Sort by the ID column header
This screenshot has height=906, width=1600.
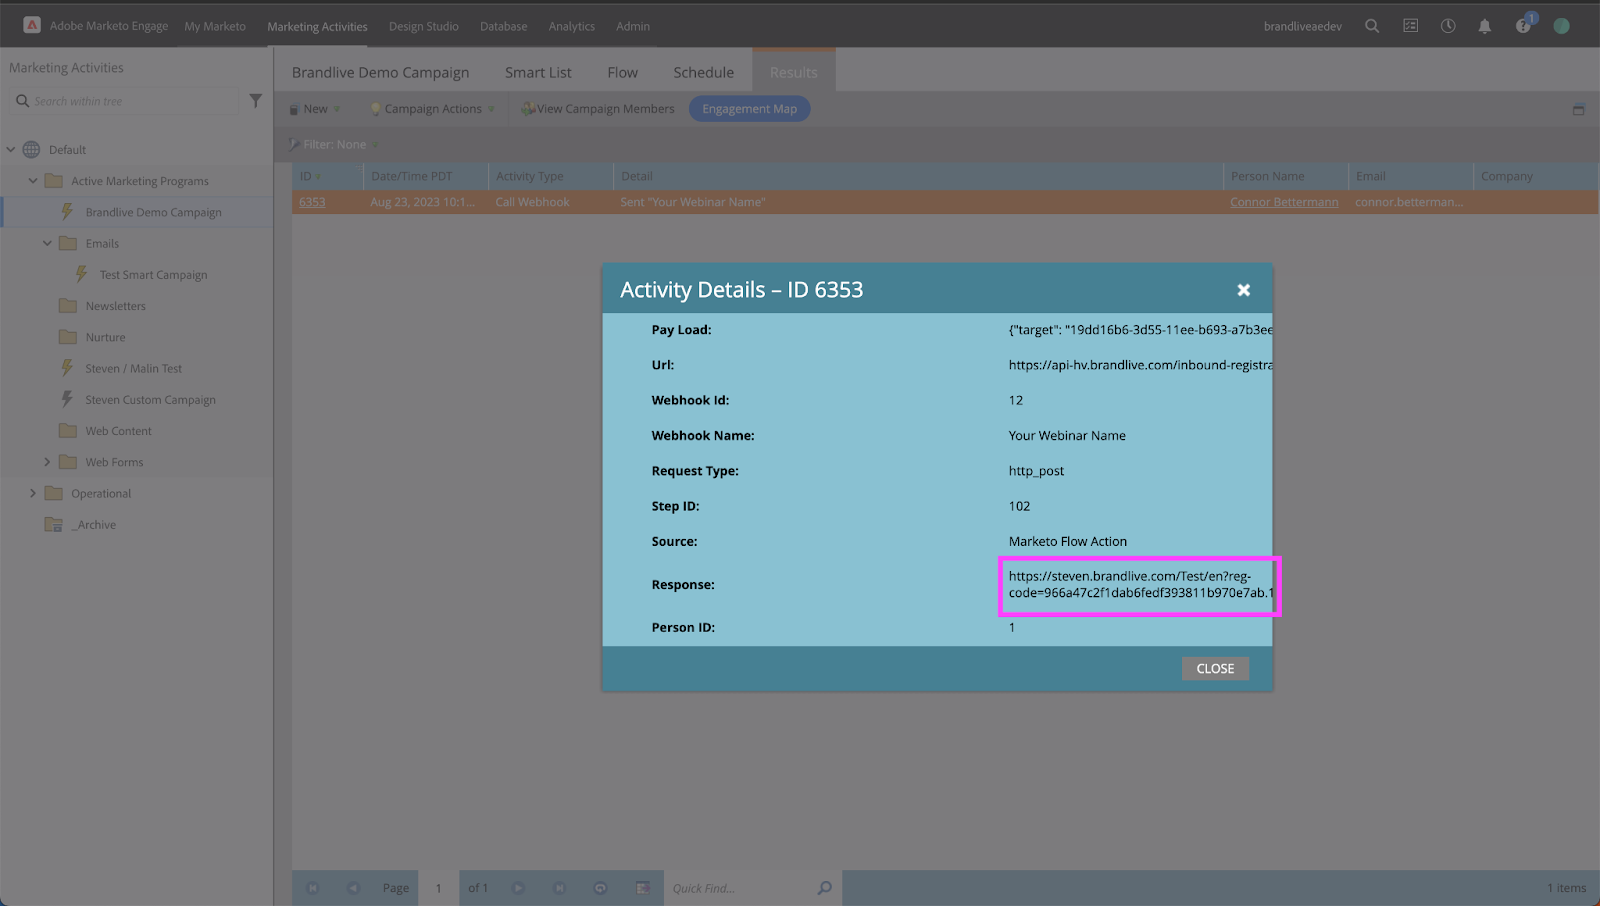click(327, 176)
